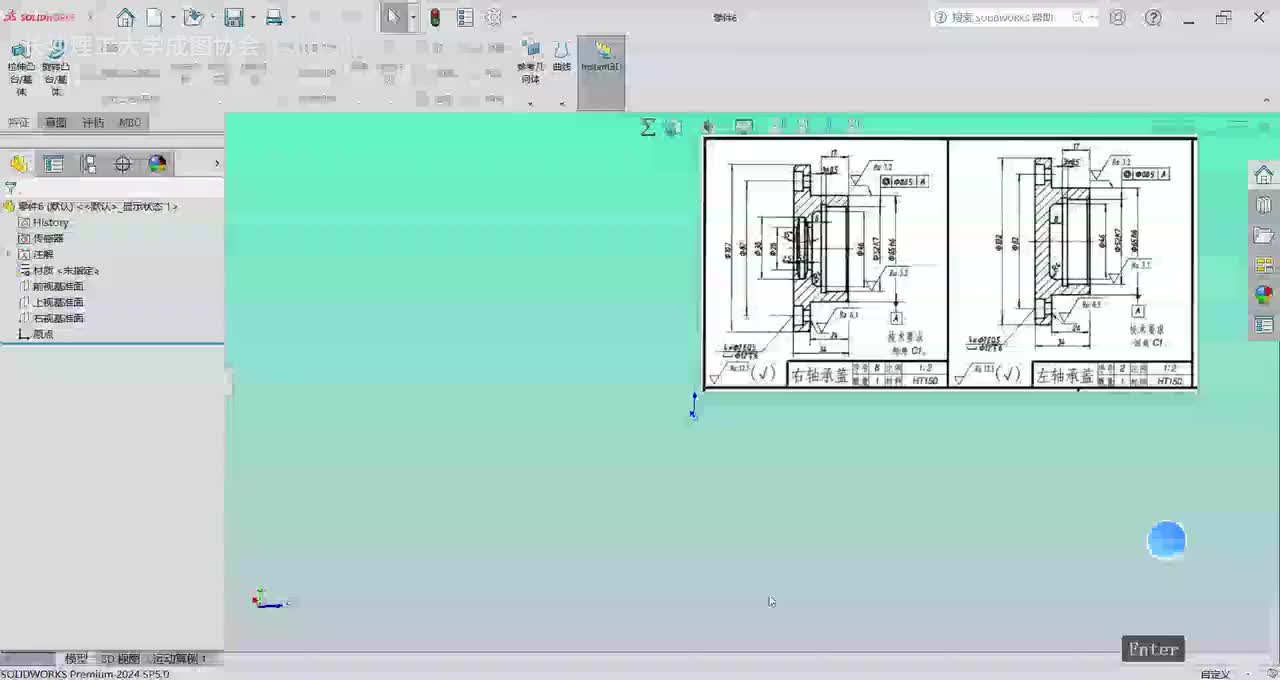Screen dimensions: 1280x680
Task: Click the left bearing cover drawing image
Action: click(x=1071, y=263)
